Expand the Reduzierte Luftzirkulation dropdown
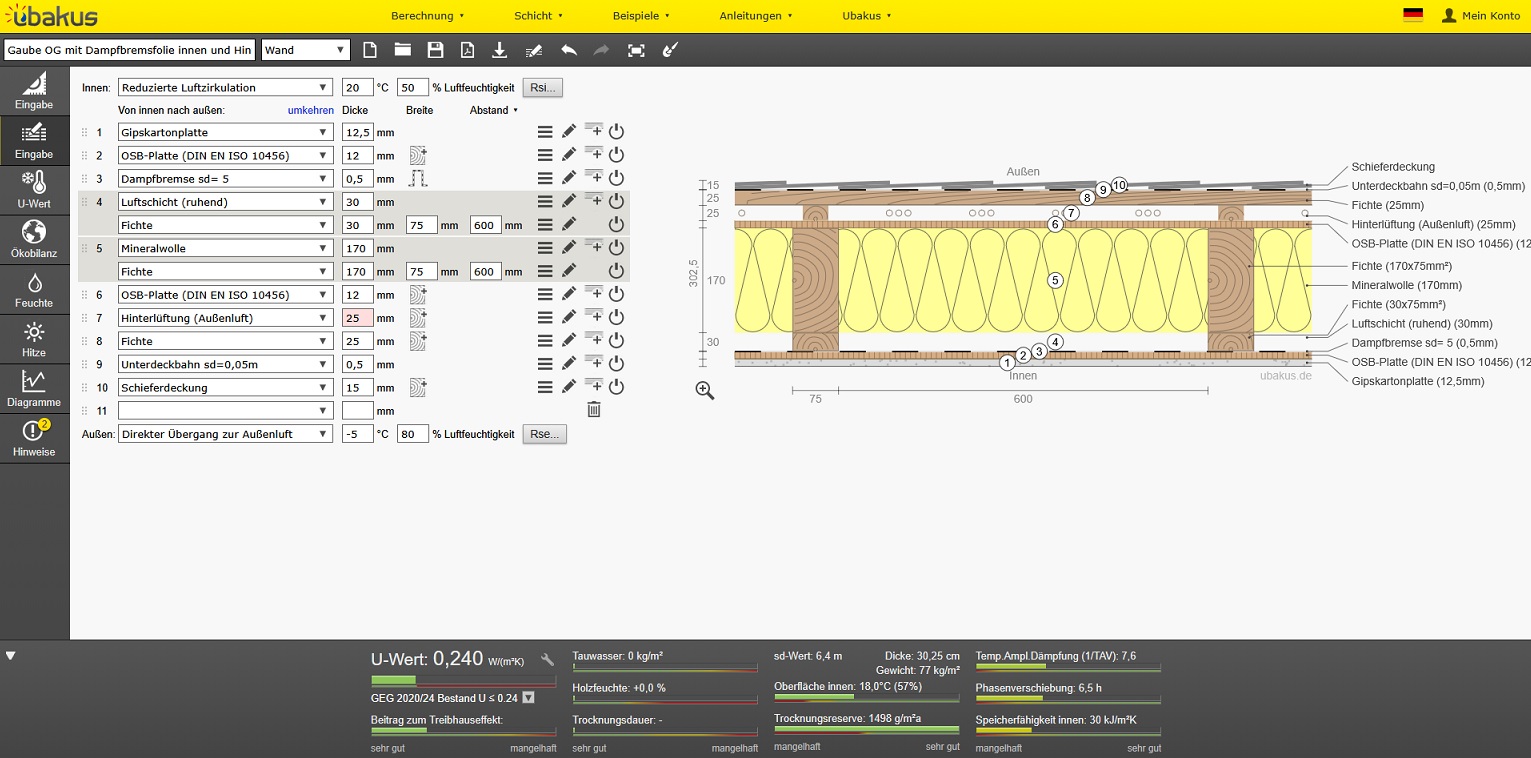This screenshot has width=1531, height=758. (225, 88)
